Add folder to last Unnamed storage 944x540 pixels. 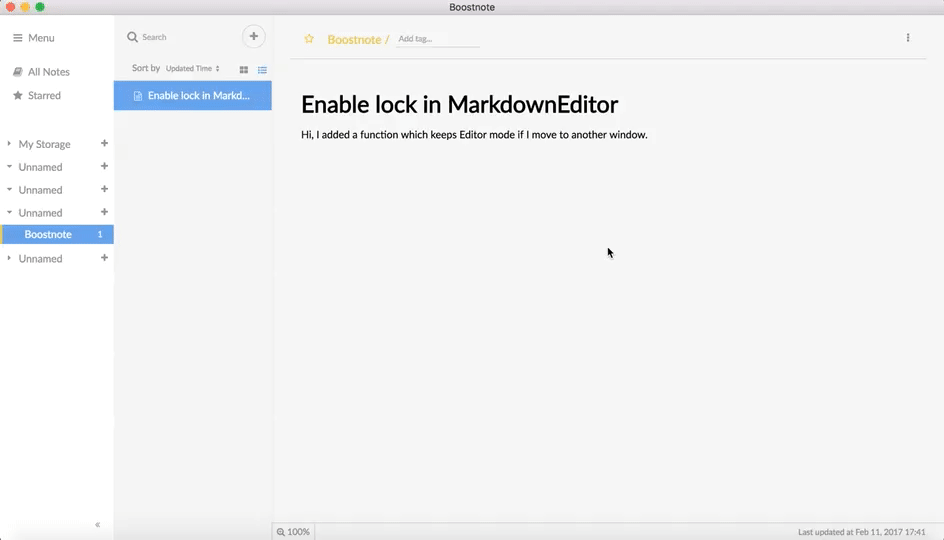click(x=104, y=258)
